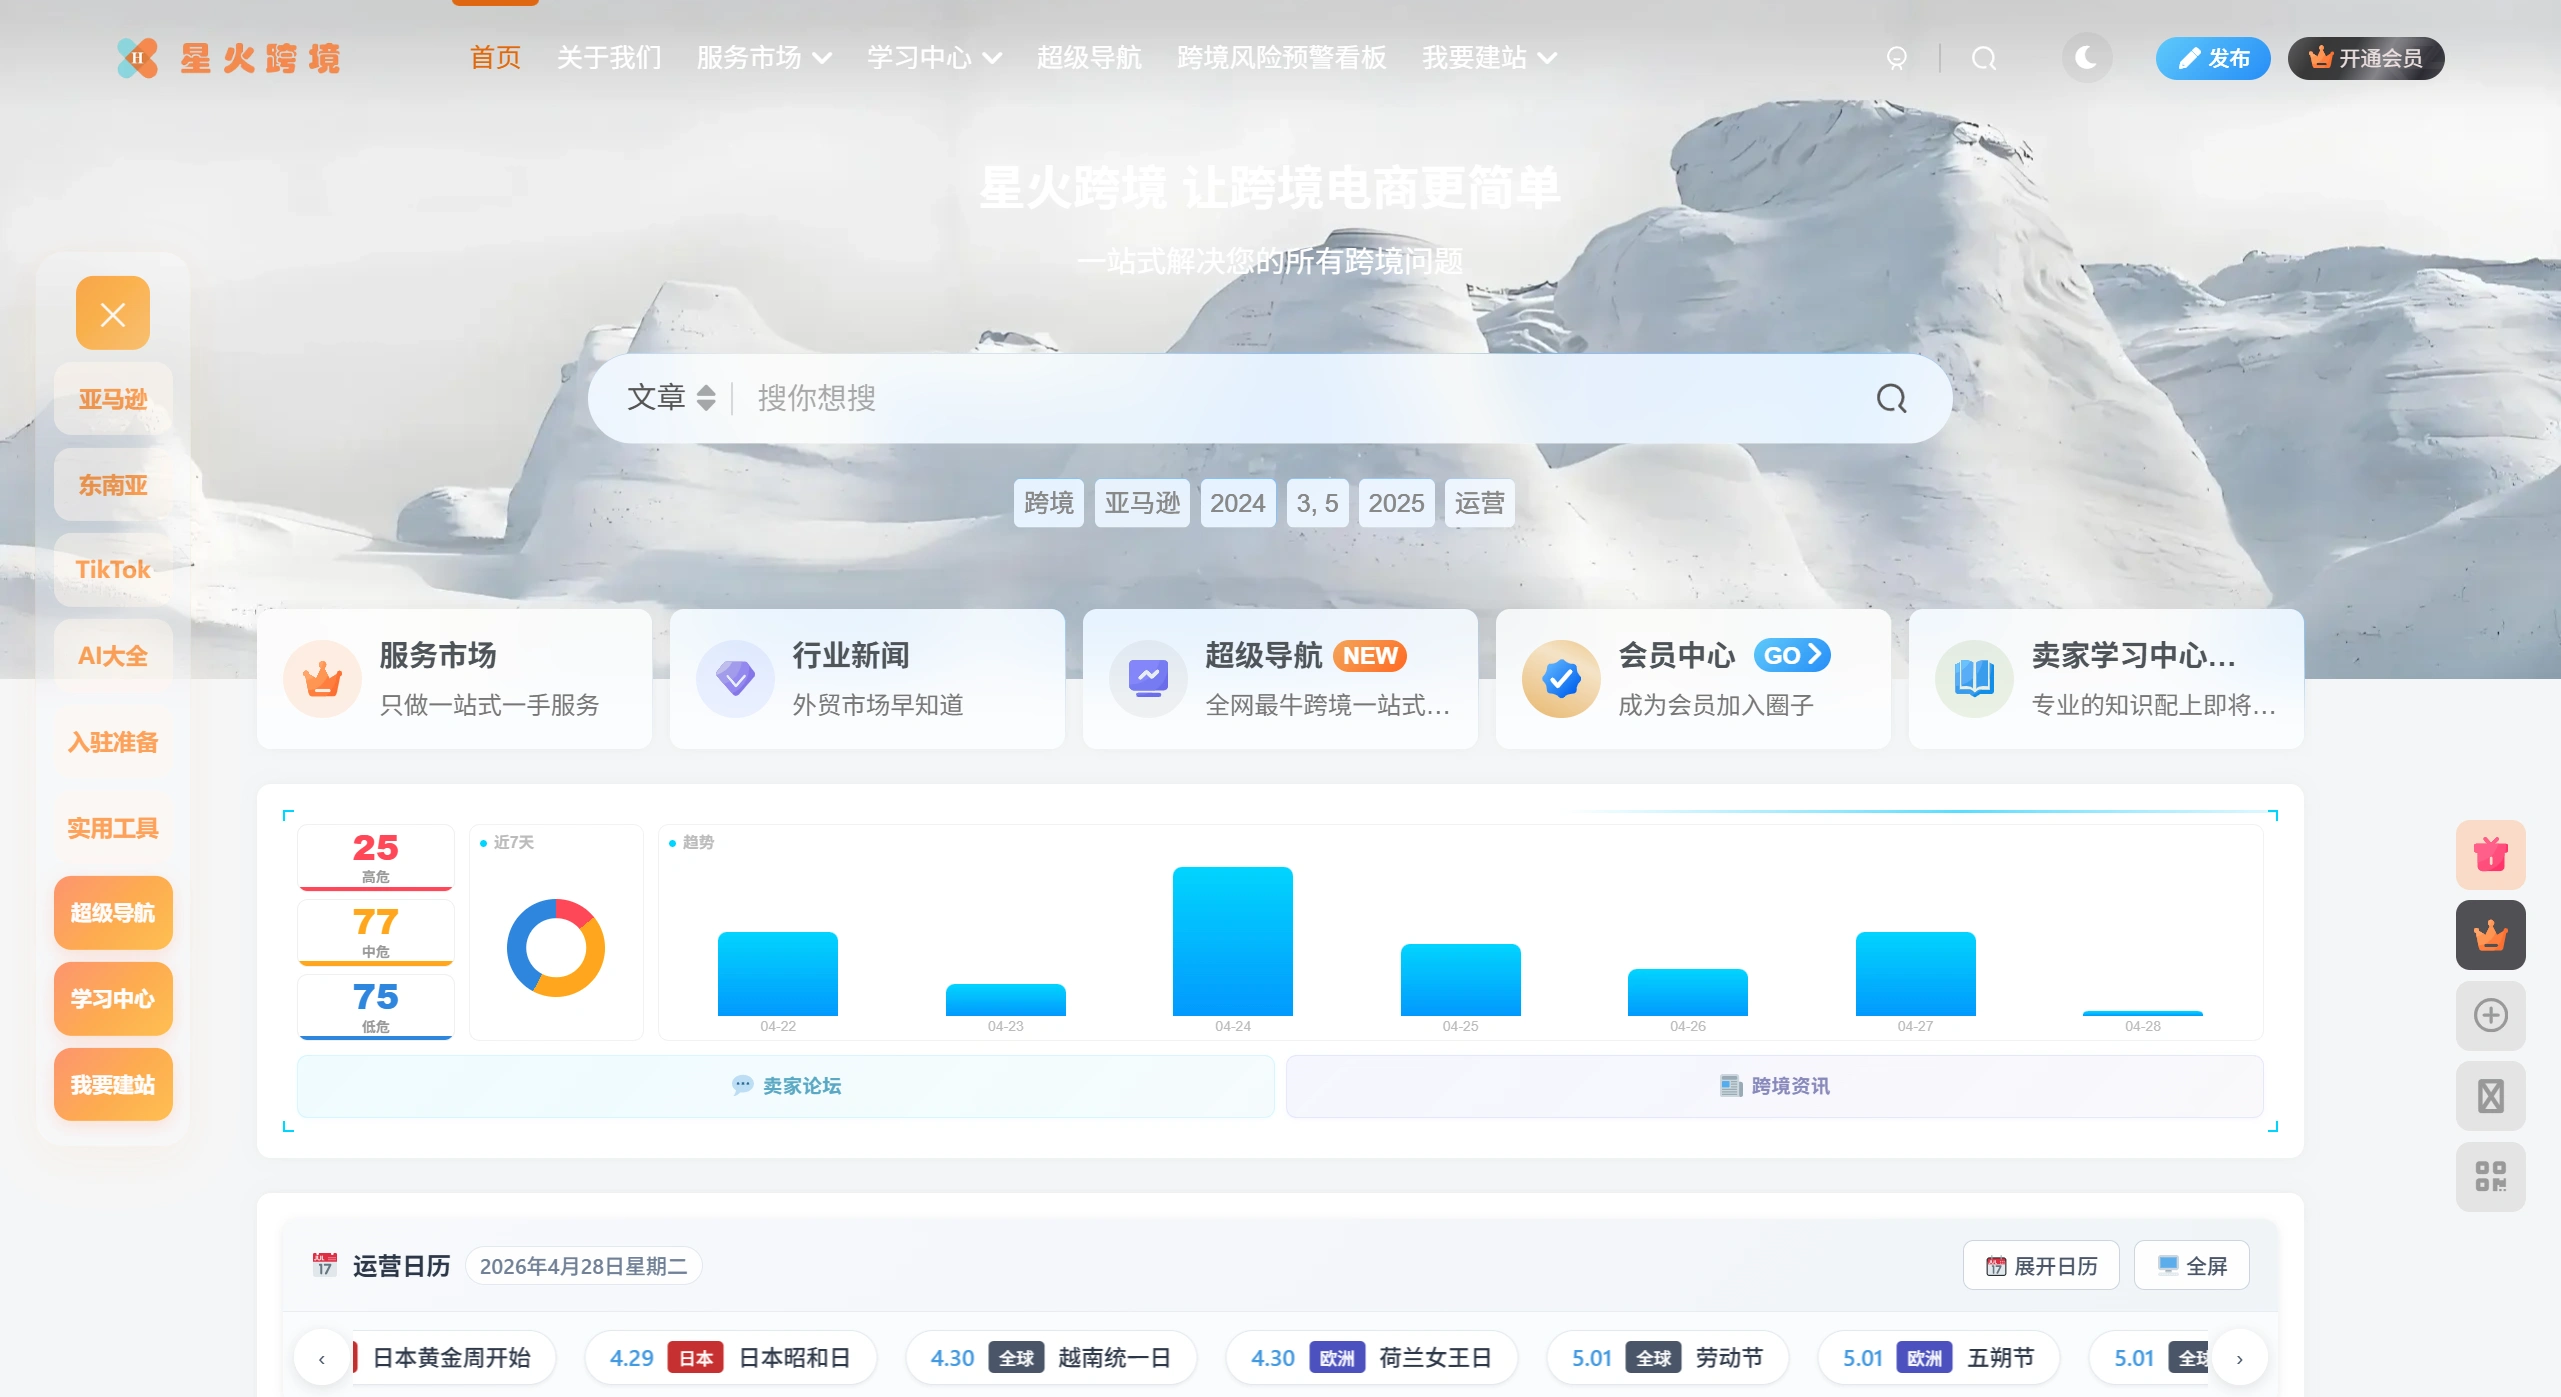Click the plus icon in the right sidebar
The height and width of the screenshot is (1397, 2561).
2490,1016
